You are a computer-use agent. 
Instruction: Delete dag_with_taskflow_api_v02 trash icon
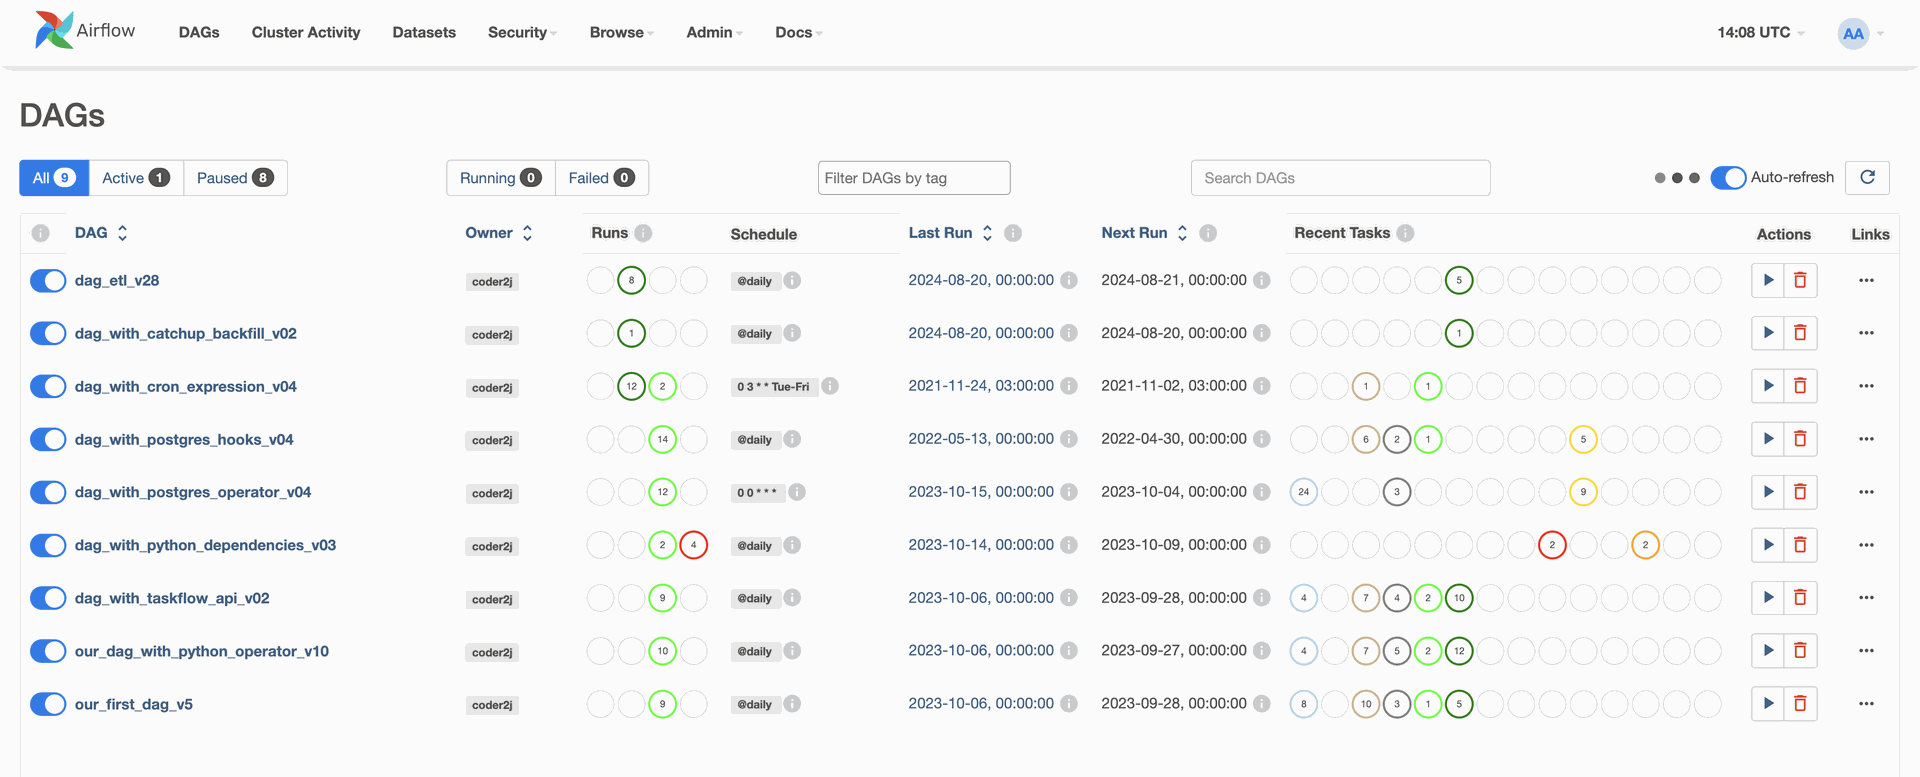click(1800, 598)
